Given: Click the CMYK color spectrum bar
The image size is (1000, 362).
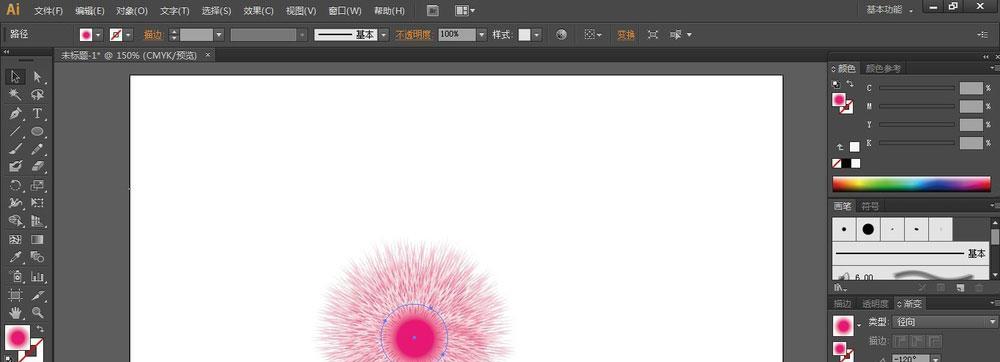Looking at the screenshot, I should point(911,184).
